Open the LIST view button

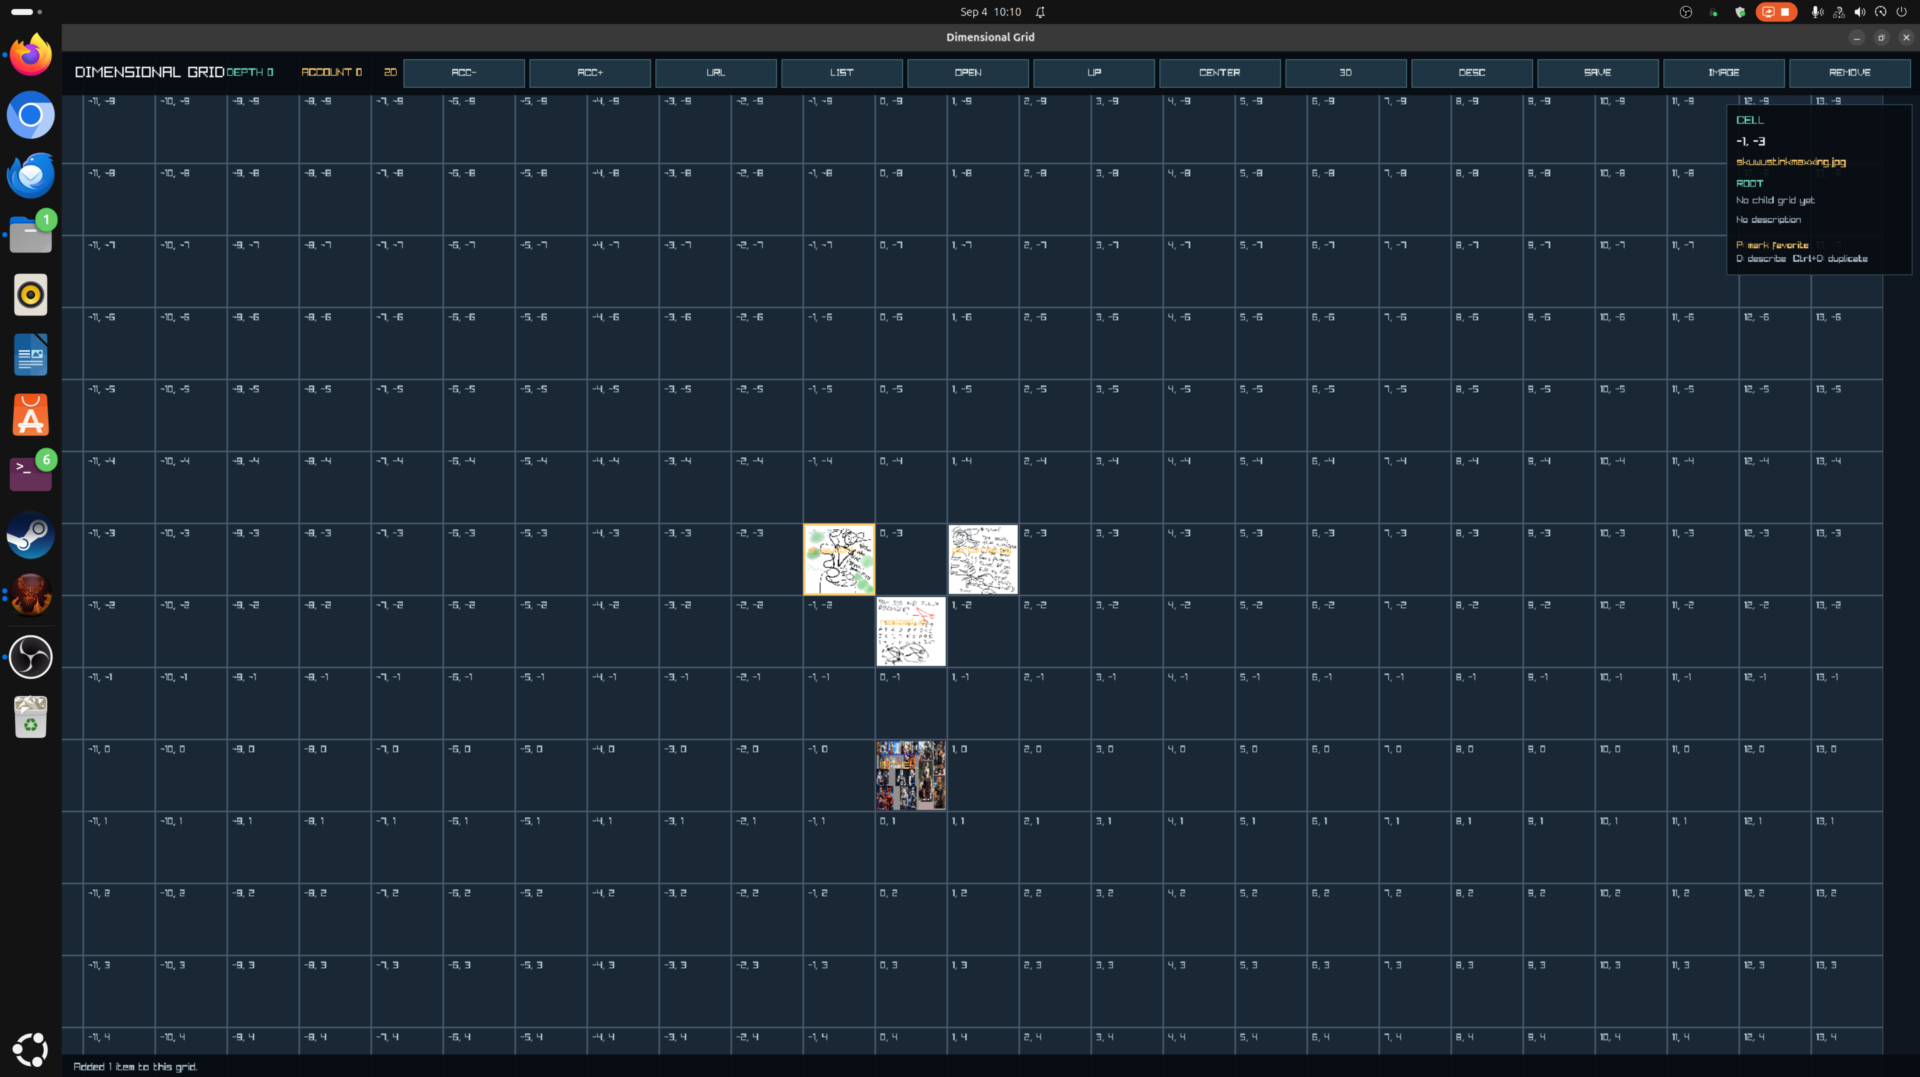842,73
